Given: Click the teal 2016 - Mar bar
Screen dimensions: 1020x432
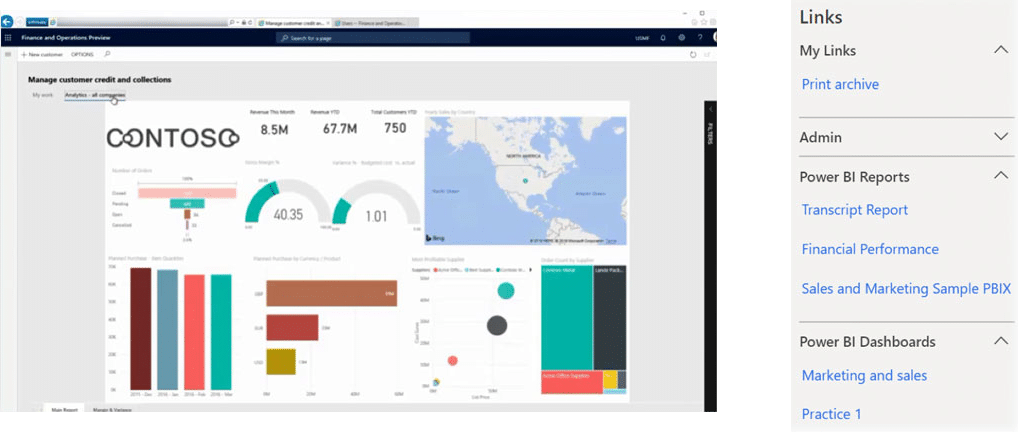Looking at the screenshot, I should point(221,332).
